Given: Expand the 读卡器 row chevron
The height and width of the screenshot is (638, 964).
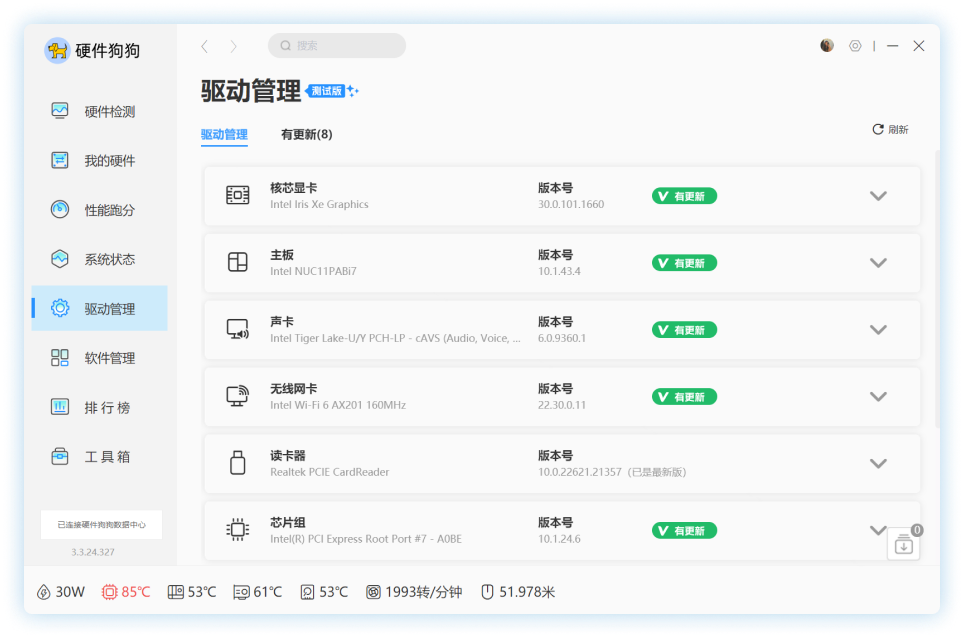Looking at the screenshot, I should coord(879,464).
